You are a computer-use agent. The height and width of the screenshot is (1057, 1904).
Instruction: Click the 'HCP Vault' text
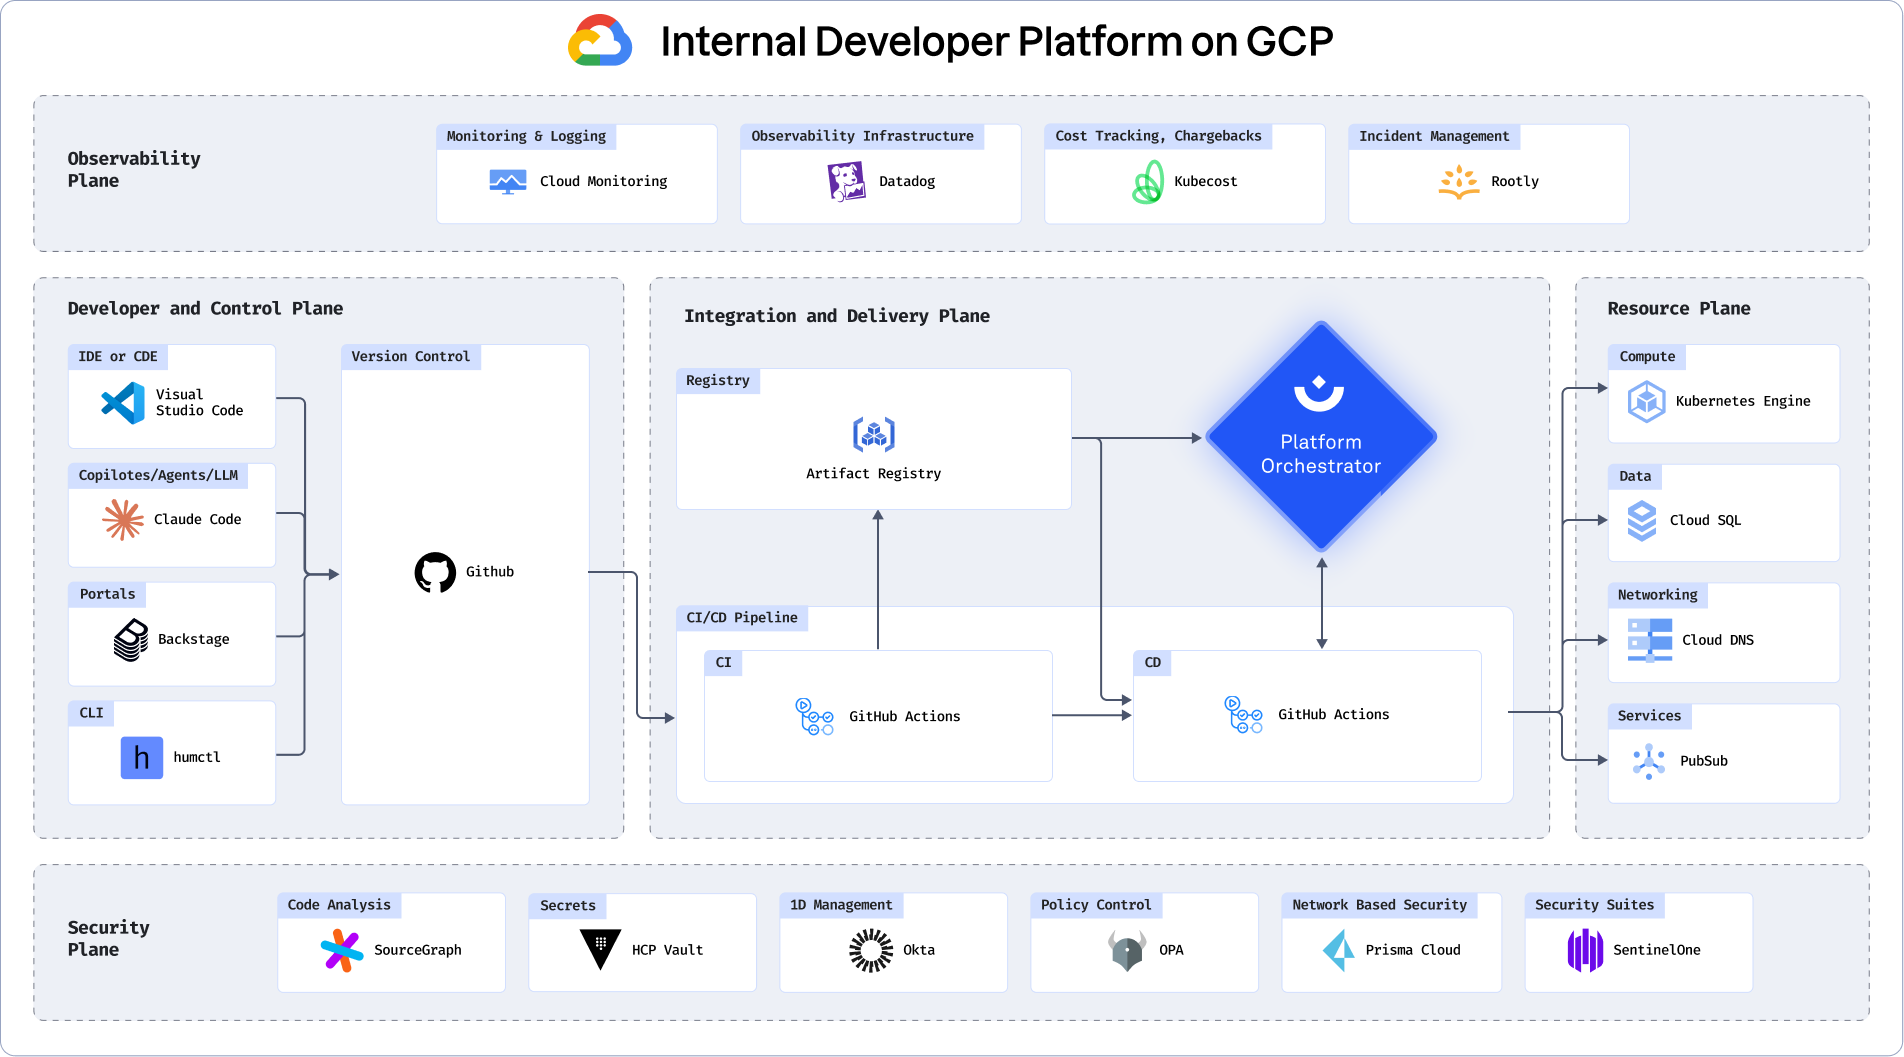coord(667,950)
